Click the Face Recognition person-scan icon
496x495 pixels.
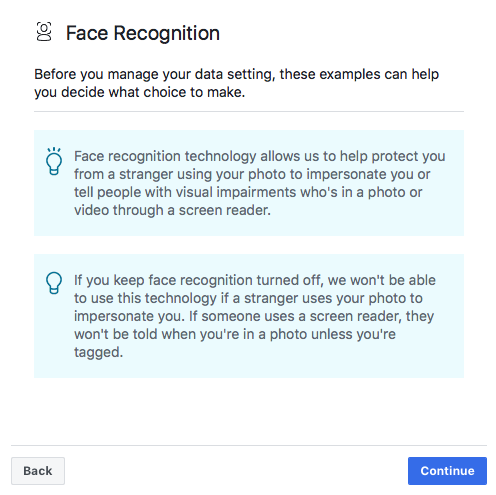[44, 32]
